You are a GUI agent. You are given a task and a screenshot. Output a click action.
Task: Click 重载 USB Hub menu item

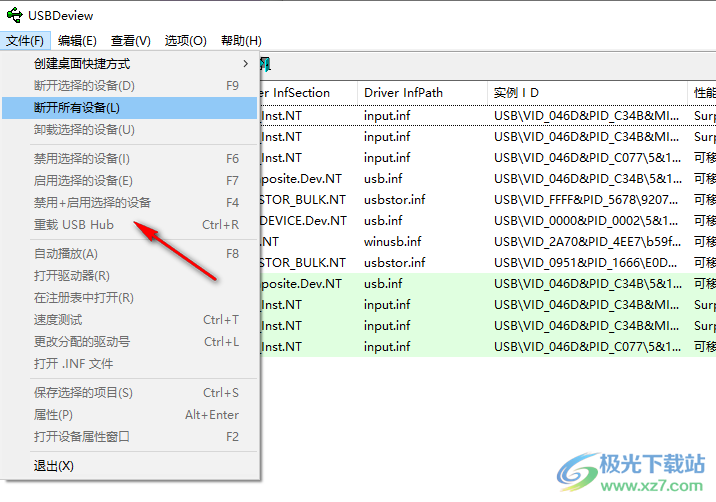point(130,224)
